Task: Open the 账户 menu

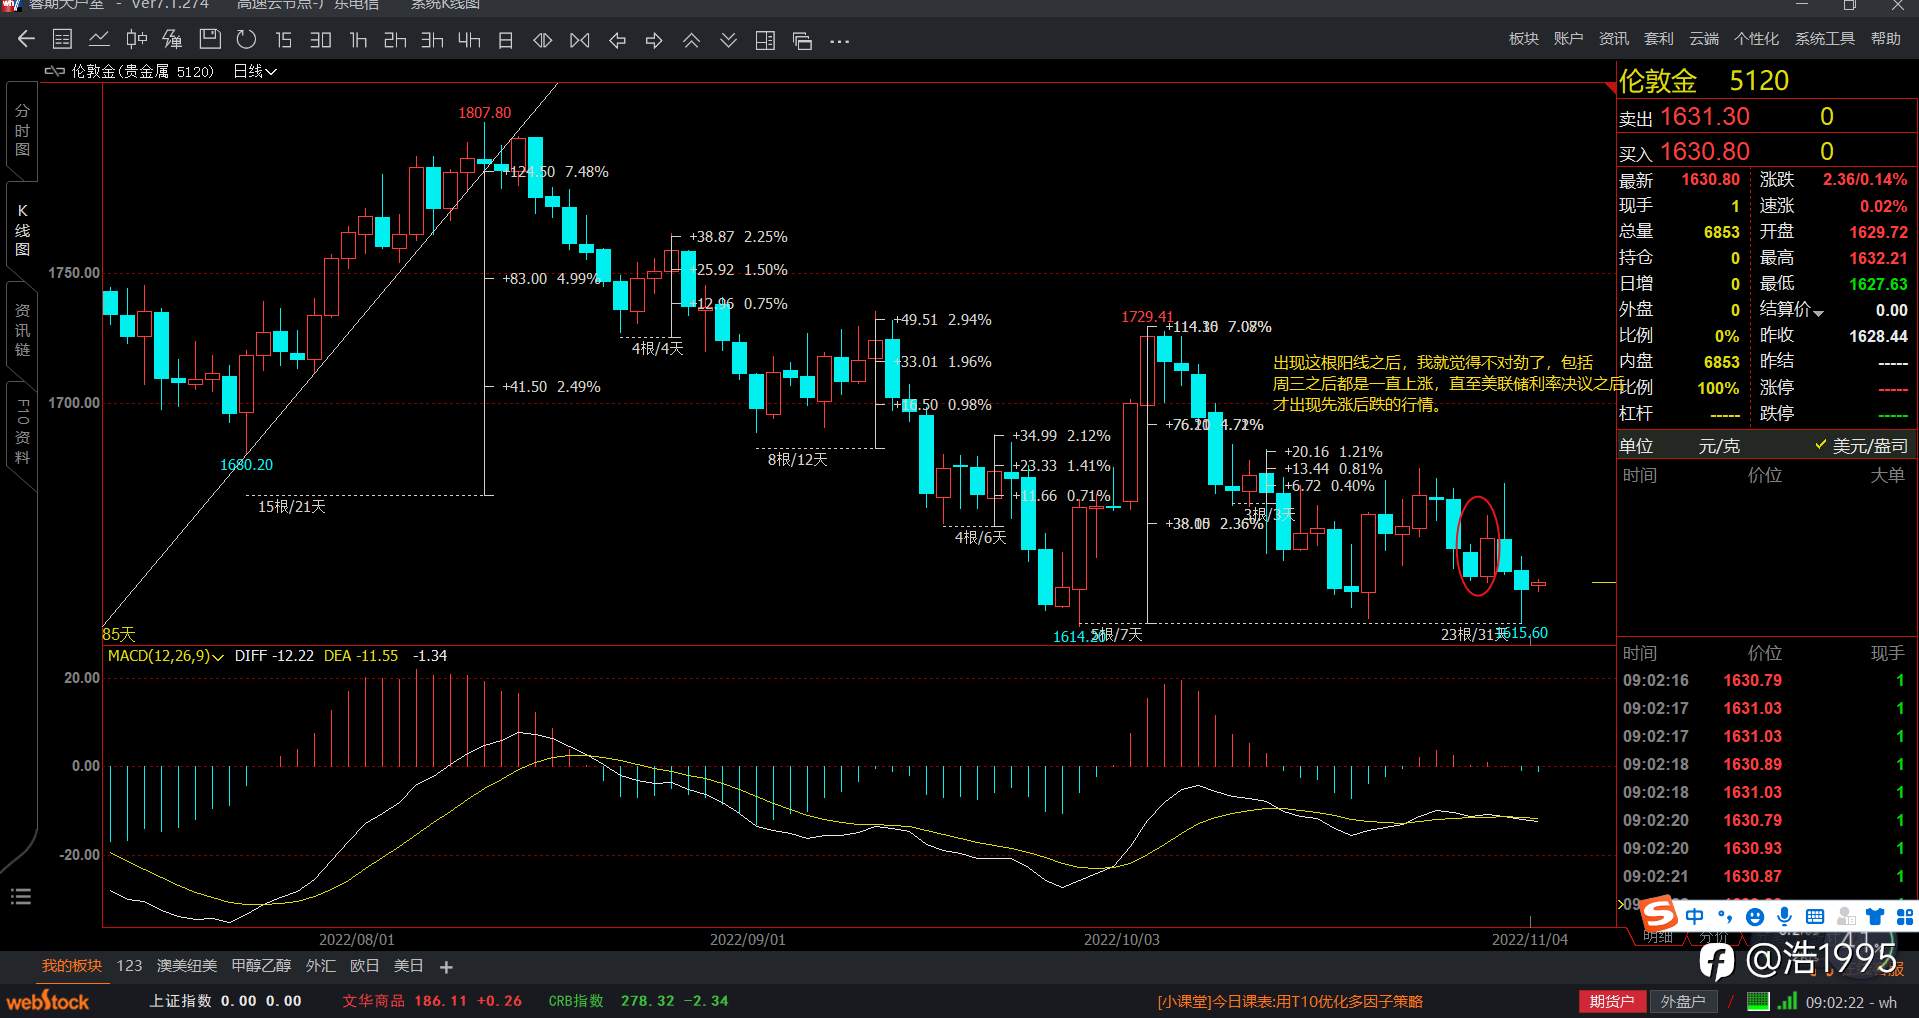Action: (x=1568, y=39)
